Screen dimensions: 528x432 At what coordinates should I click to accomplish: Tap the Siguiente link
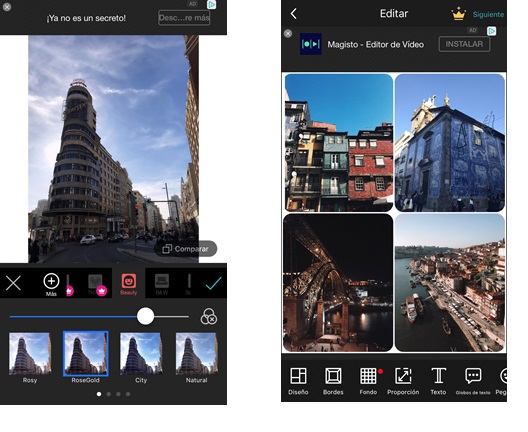488,14
